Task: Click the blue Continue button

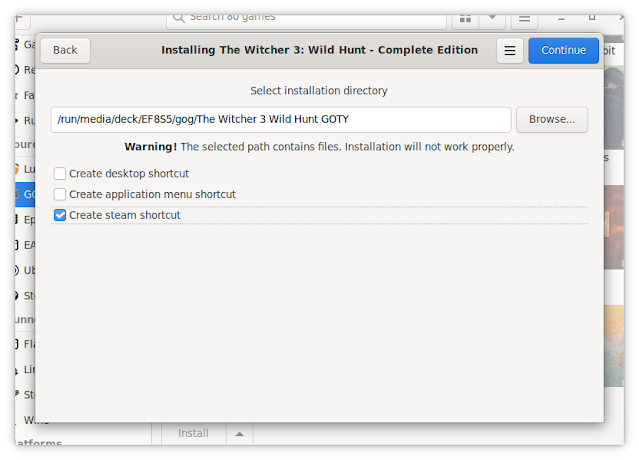Action: (563, 50)
